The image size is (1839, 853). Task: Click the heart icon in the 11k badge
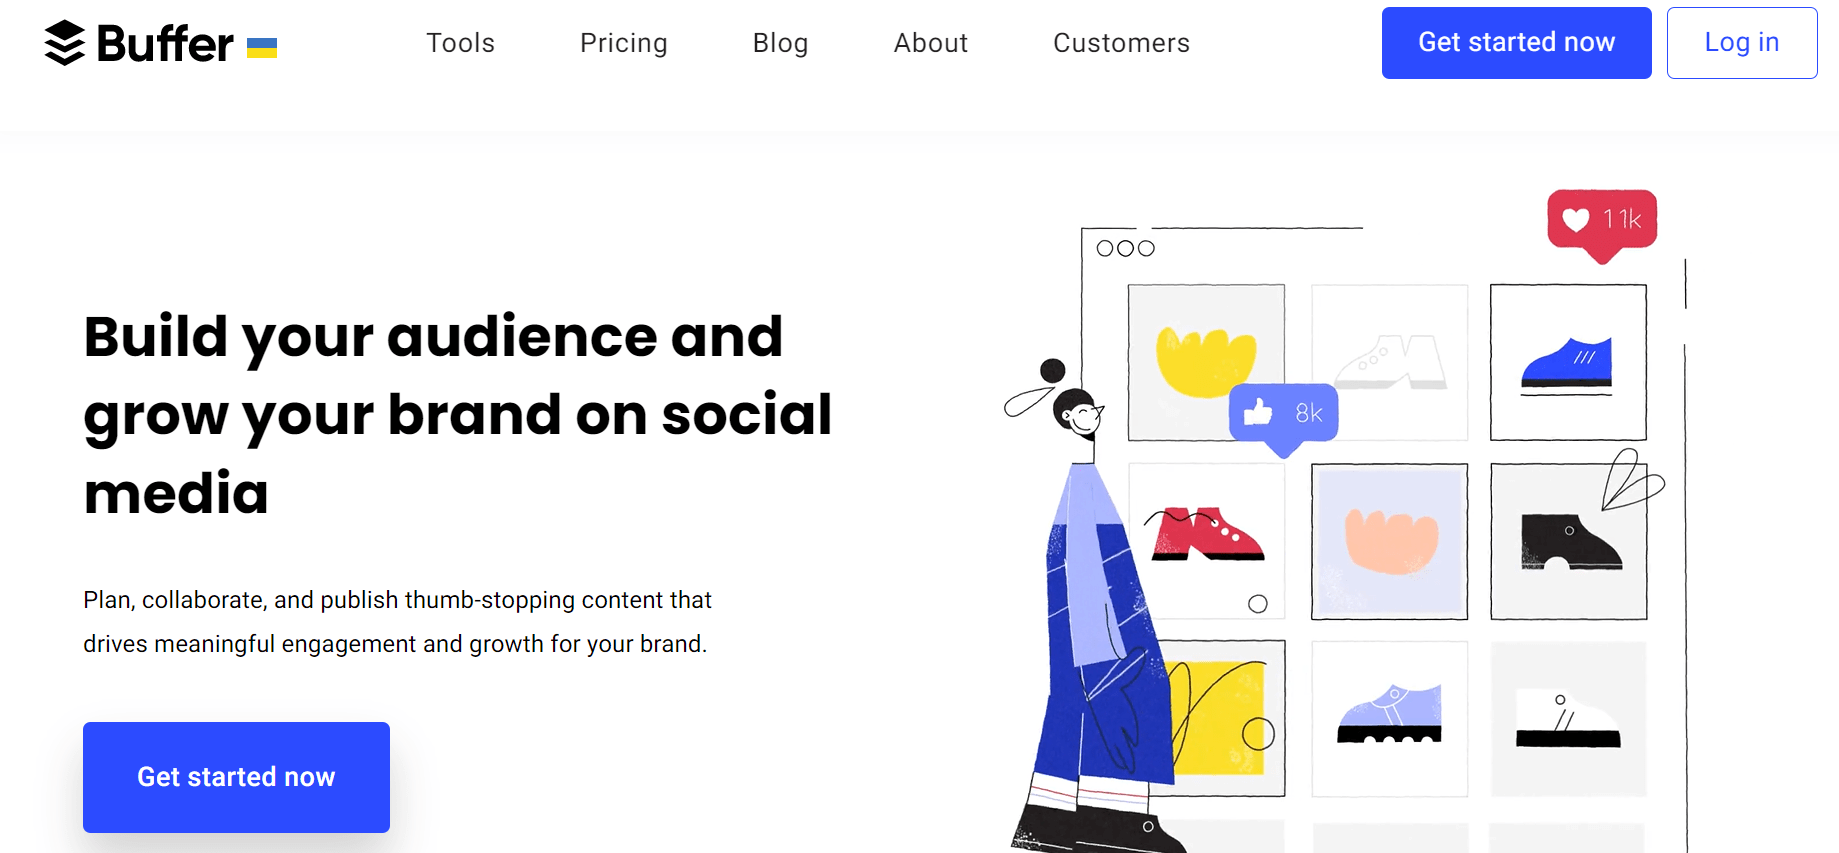[x=1576, y=220]
